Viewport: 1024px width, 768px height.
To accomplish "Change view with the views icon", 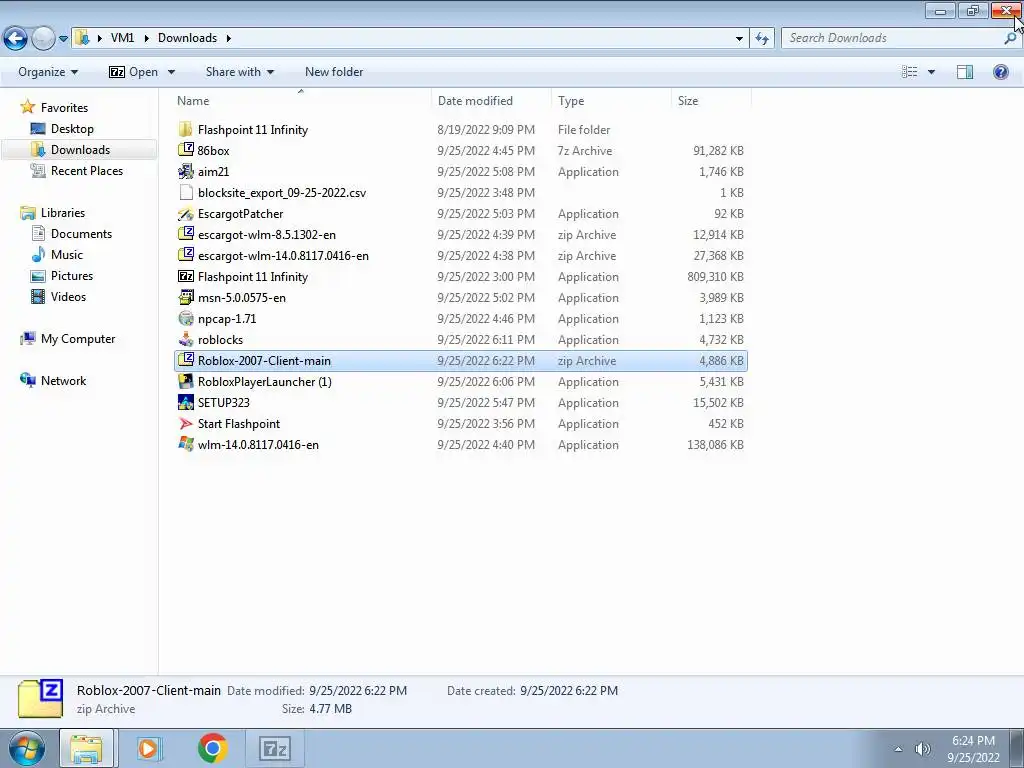I will pos(909,72).
